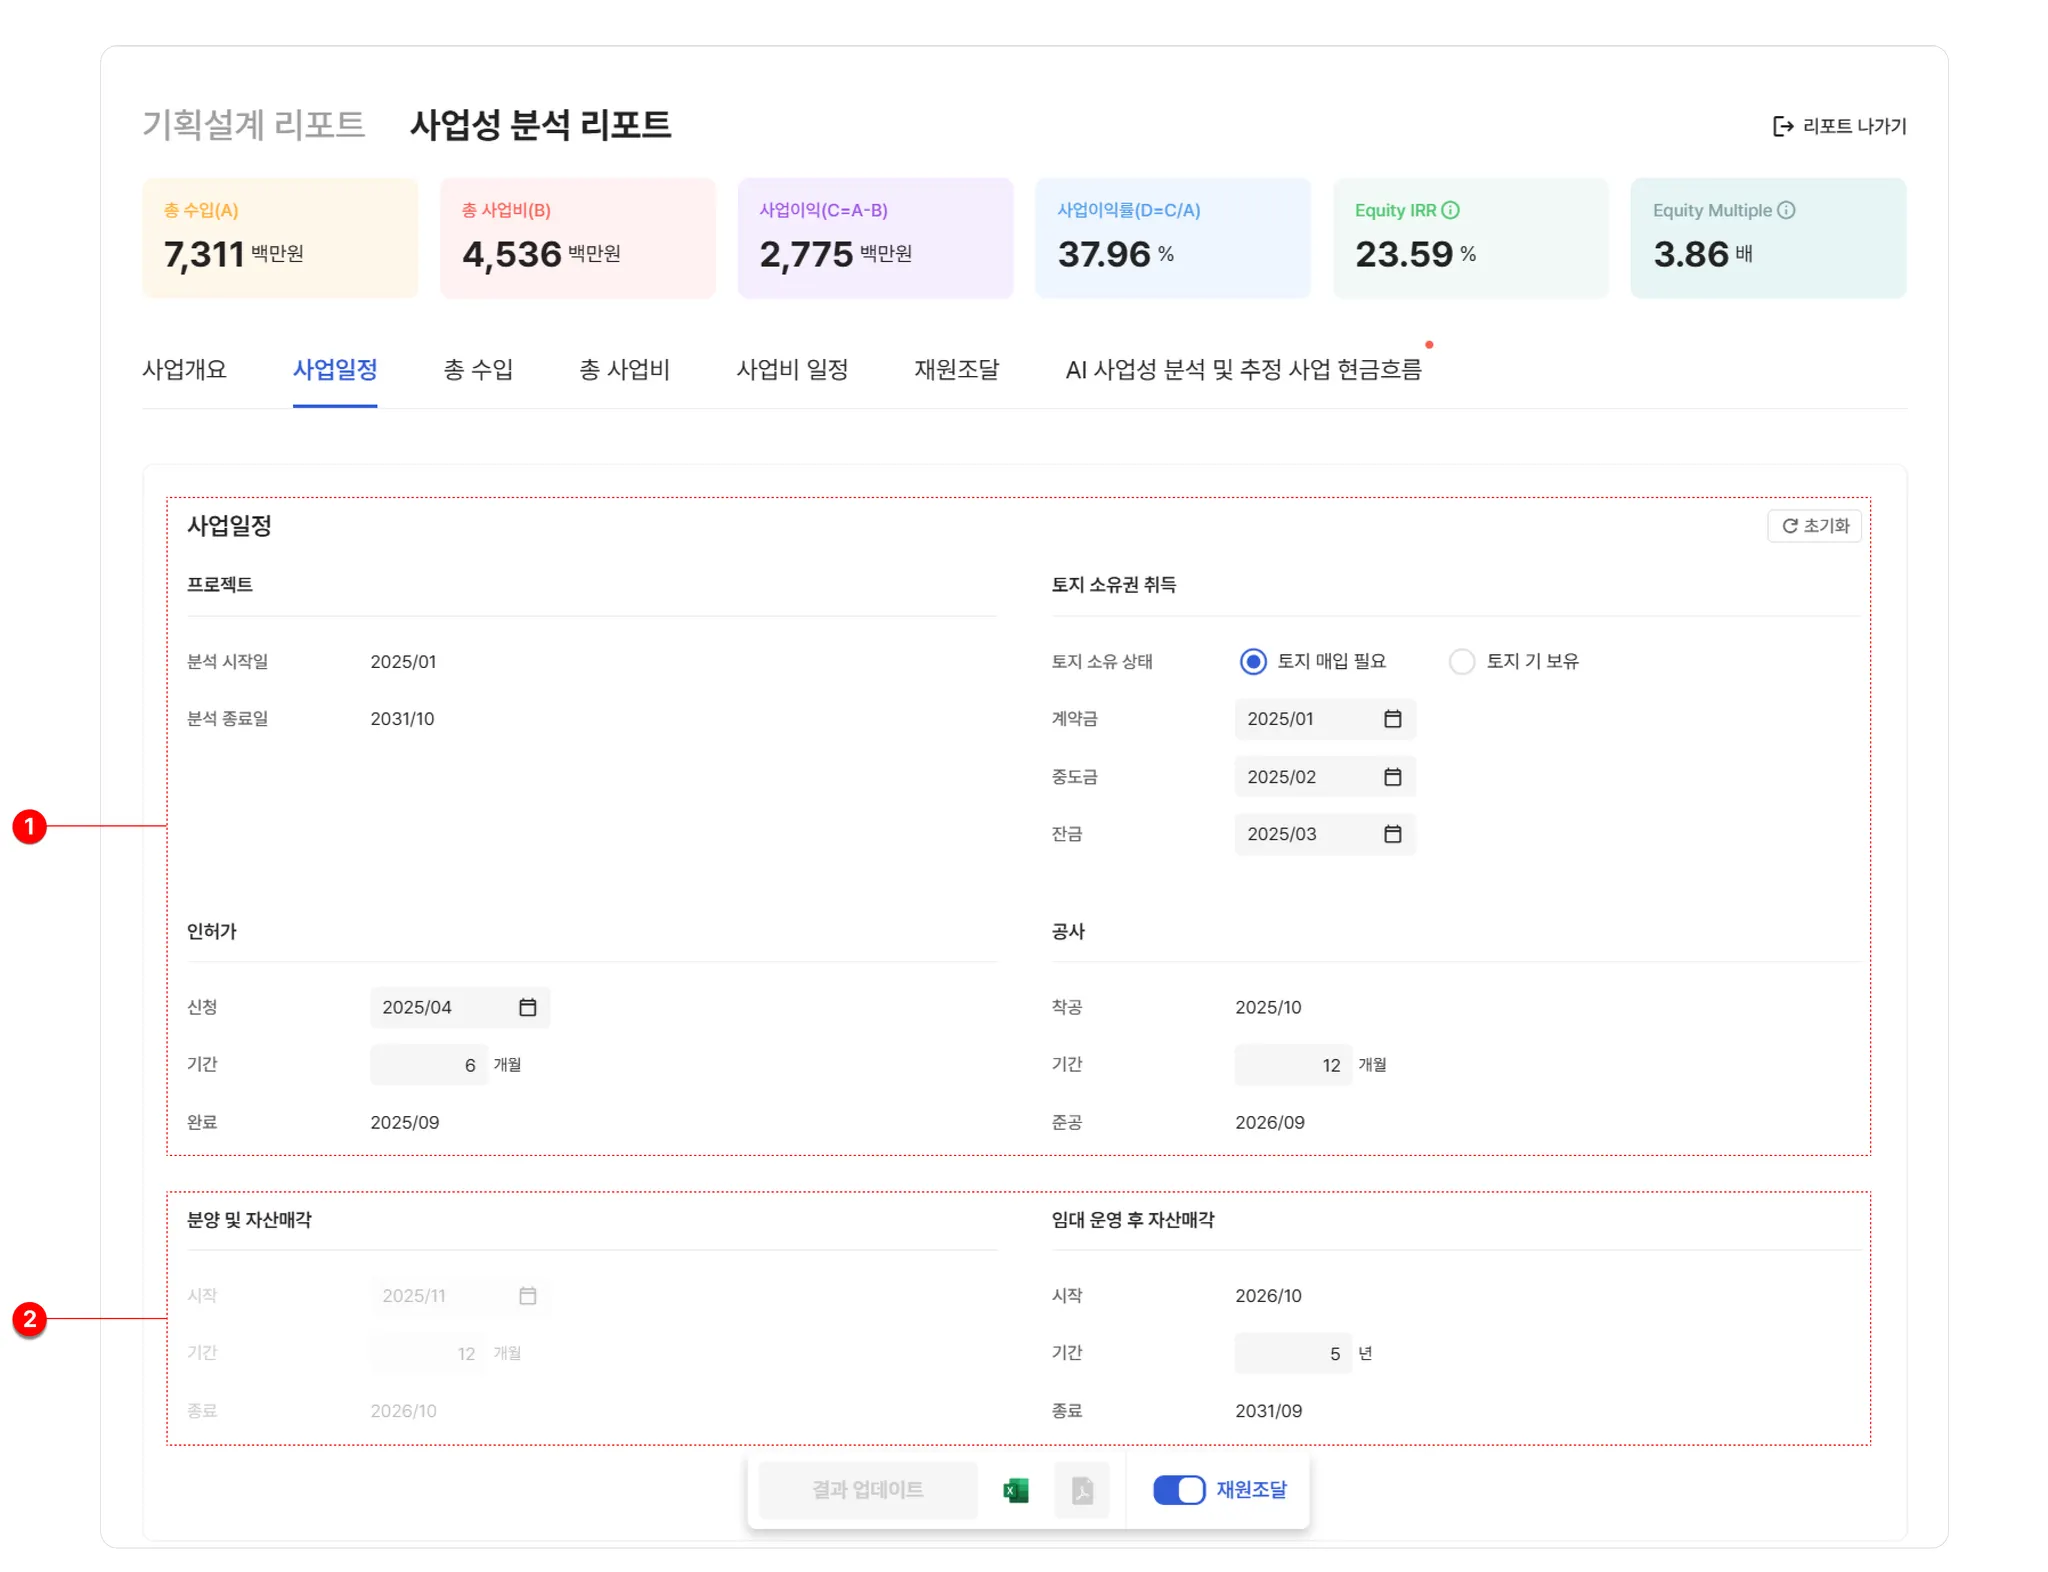2048x1572 pixels.
Task: Click the Equity Multiple info icon
Action: coord(1786,210)
